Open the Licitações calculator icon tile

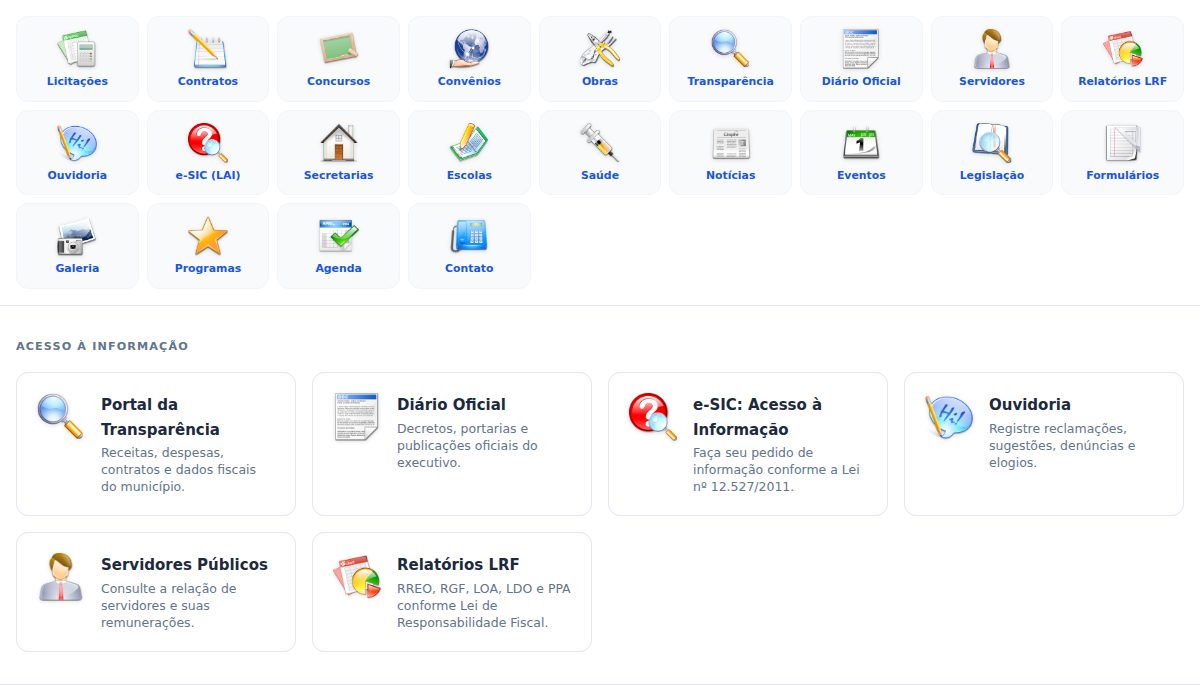click(x=77, y=59)
